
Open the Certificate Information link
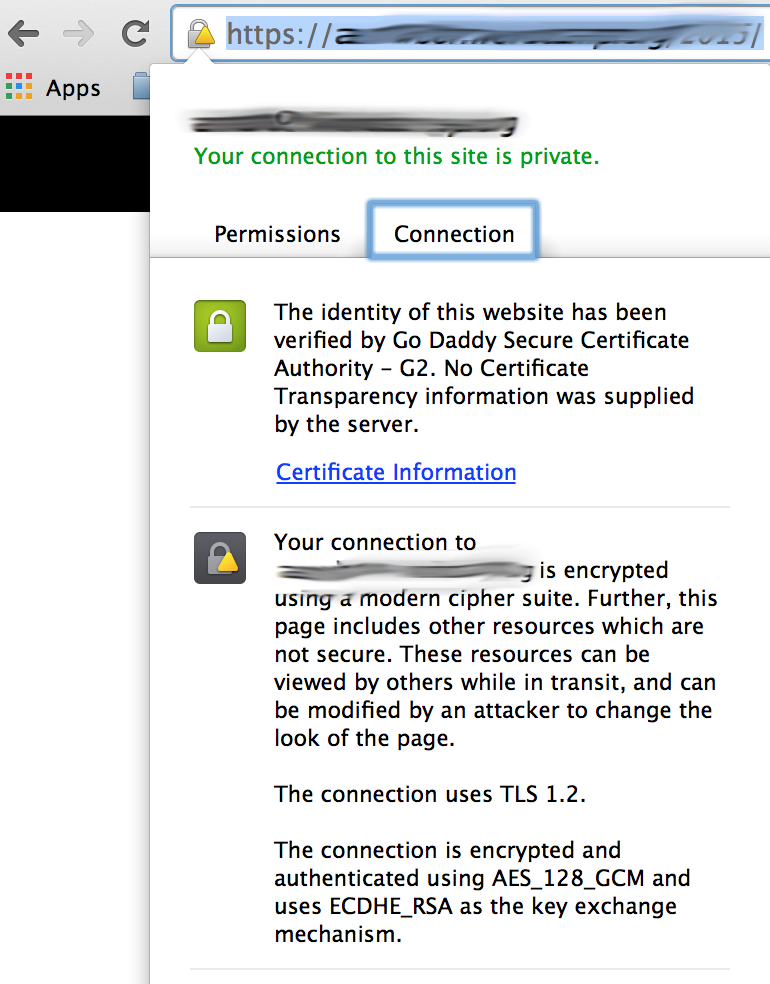click(396, 472)
